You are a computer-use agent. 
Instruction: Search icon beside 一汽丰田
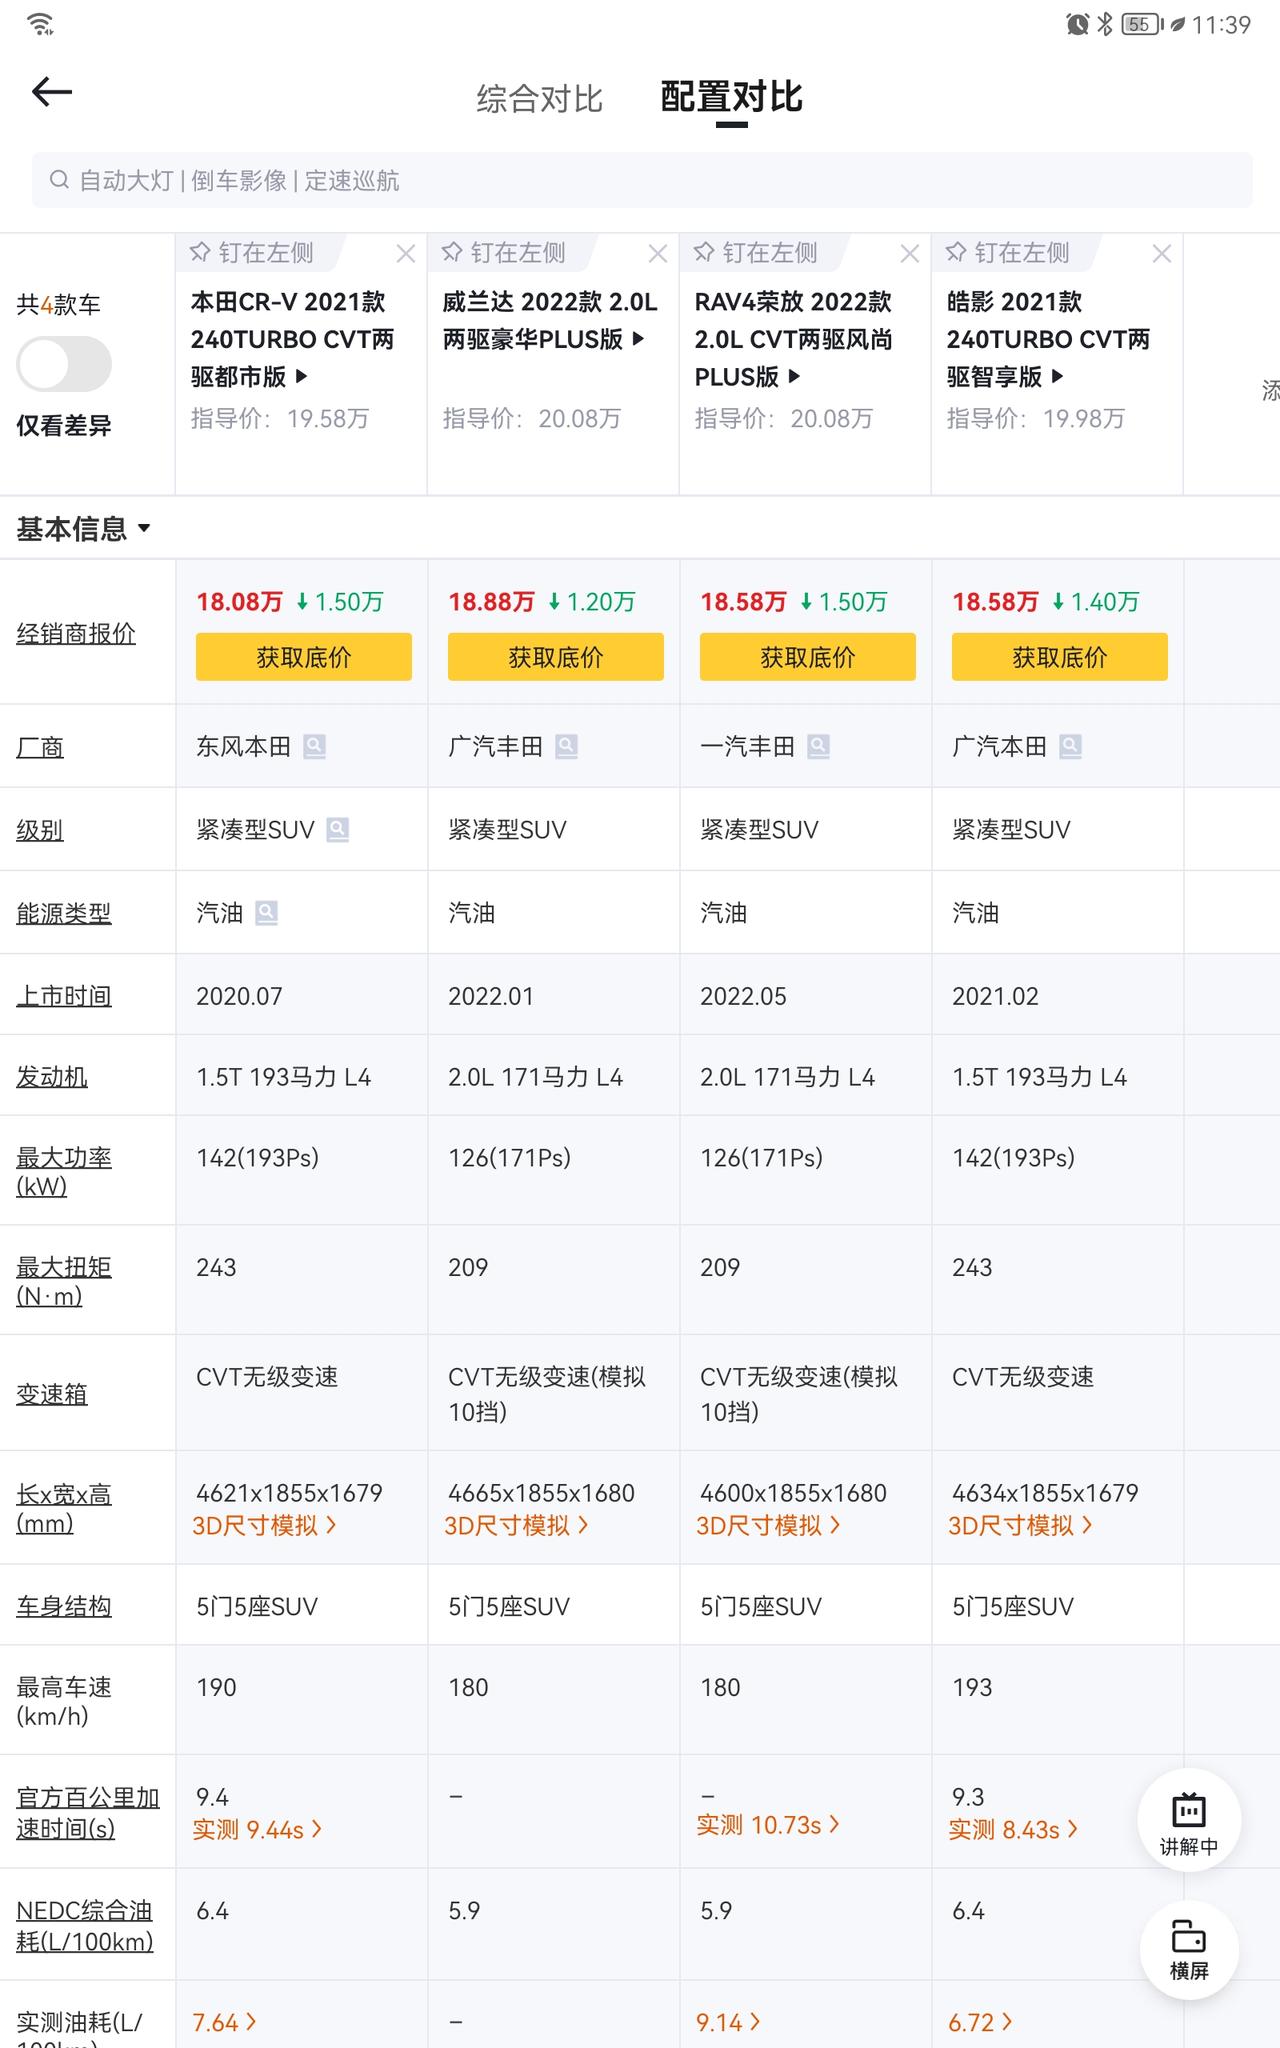coord(819,747)
